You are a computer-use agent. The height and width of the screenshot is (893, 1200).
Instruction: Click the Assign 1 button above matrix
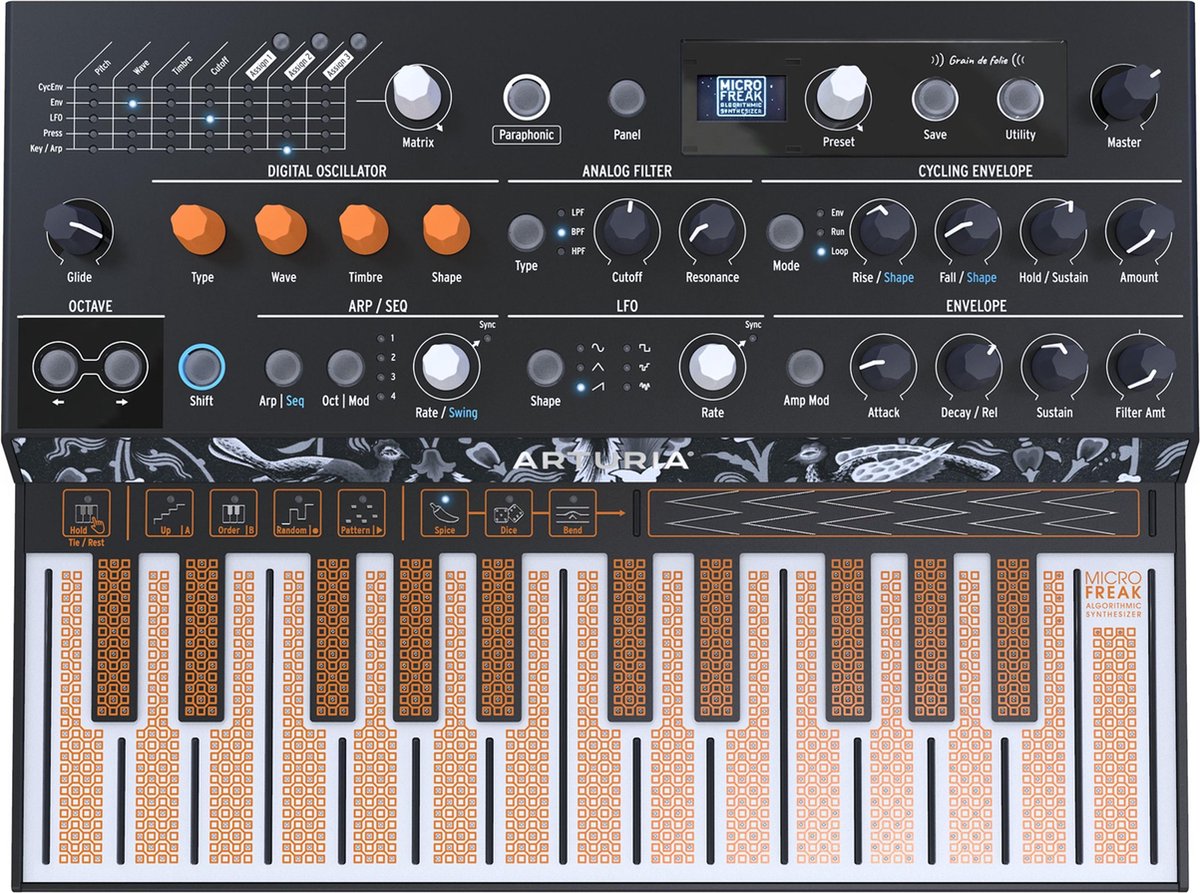[283, 41]
